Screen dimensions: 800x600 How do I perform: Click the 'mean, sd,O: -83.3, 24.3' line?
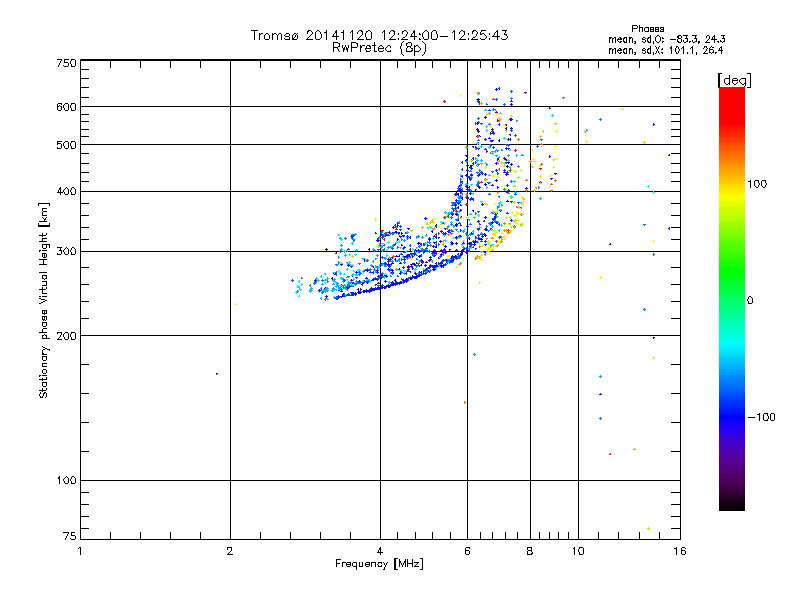pos(666,39)
